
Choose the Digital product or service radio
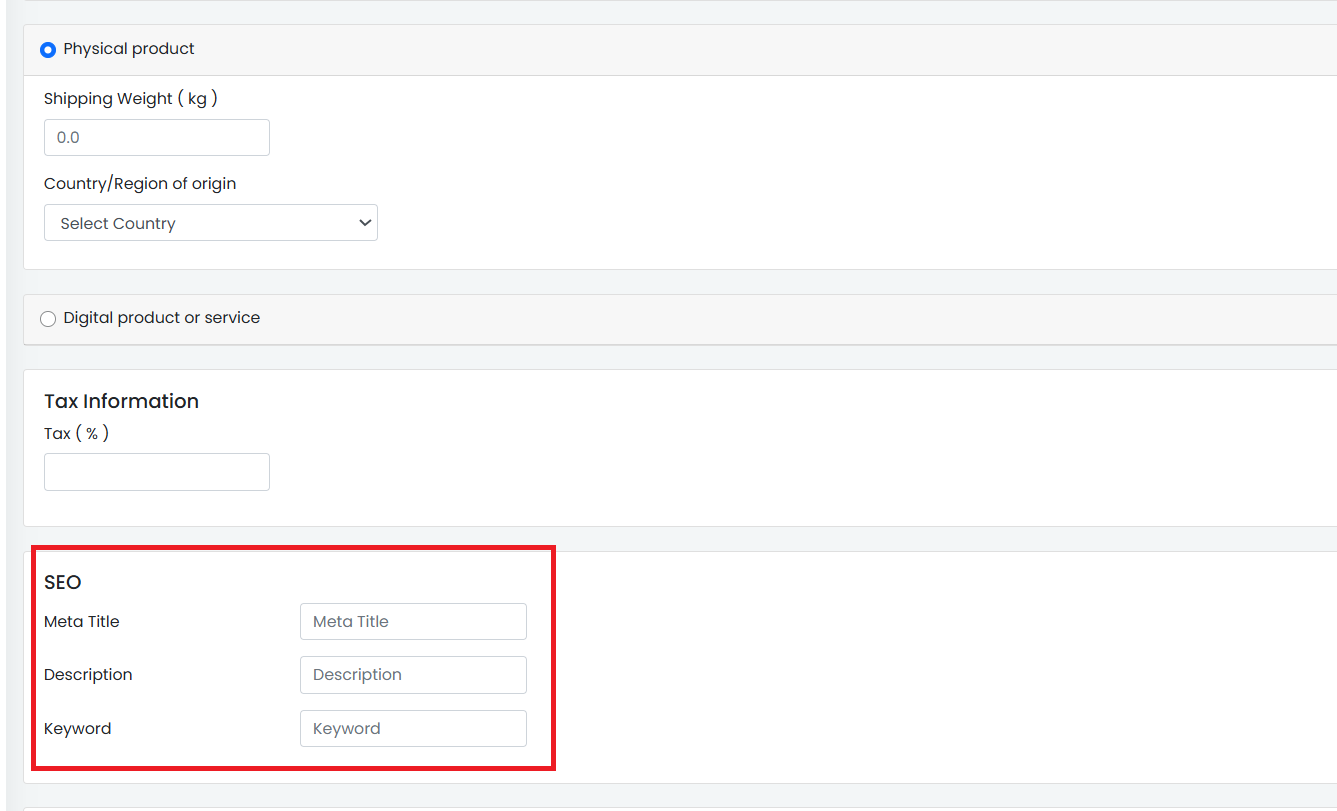point(48,319)
